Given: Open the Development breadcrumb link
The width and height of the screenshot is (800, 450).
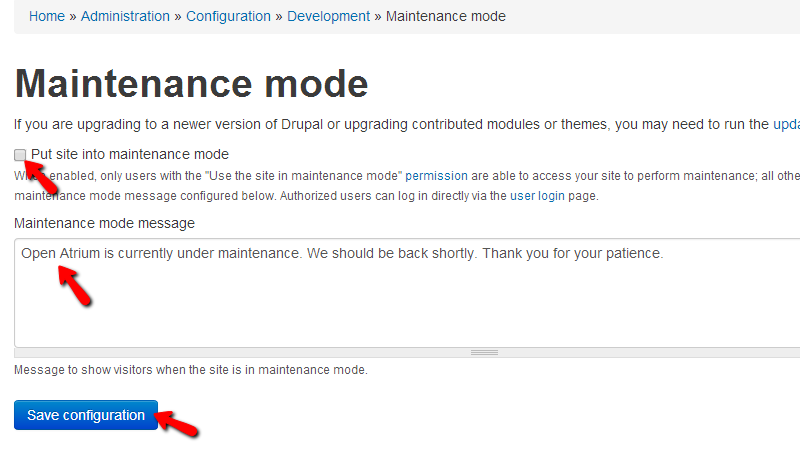Looking at the screenshot, I should pos(328,16).
